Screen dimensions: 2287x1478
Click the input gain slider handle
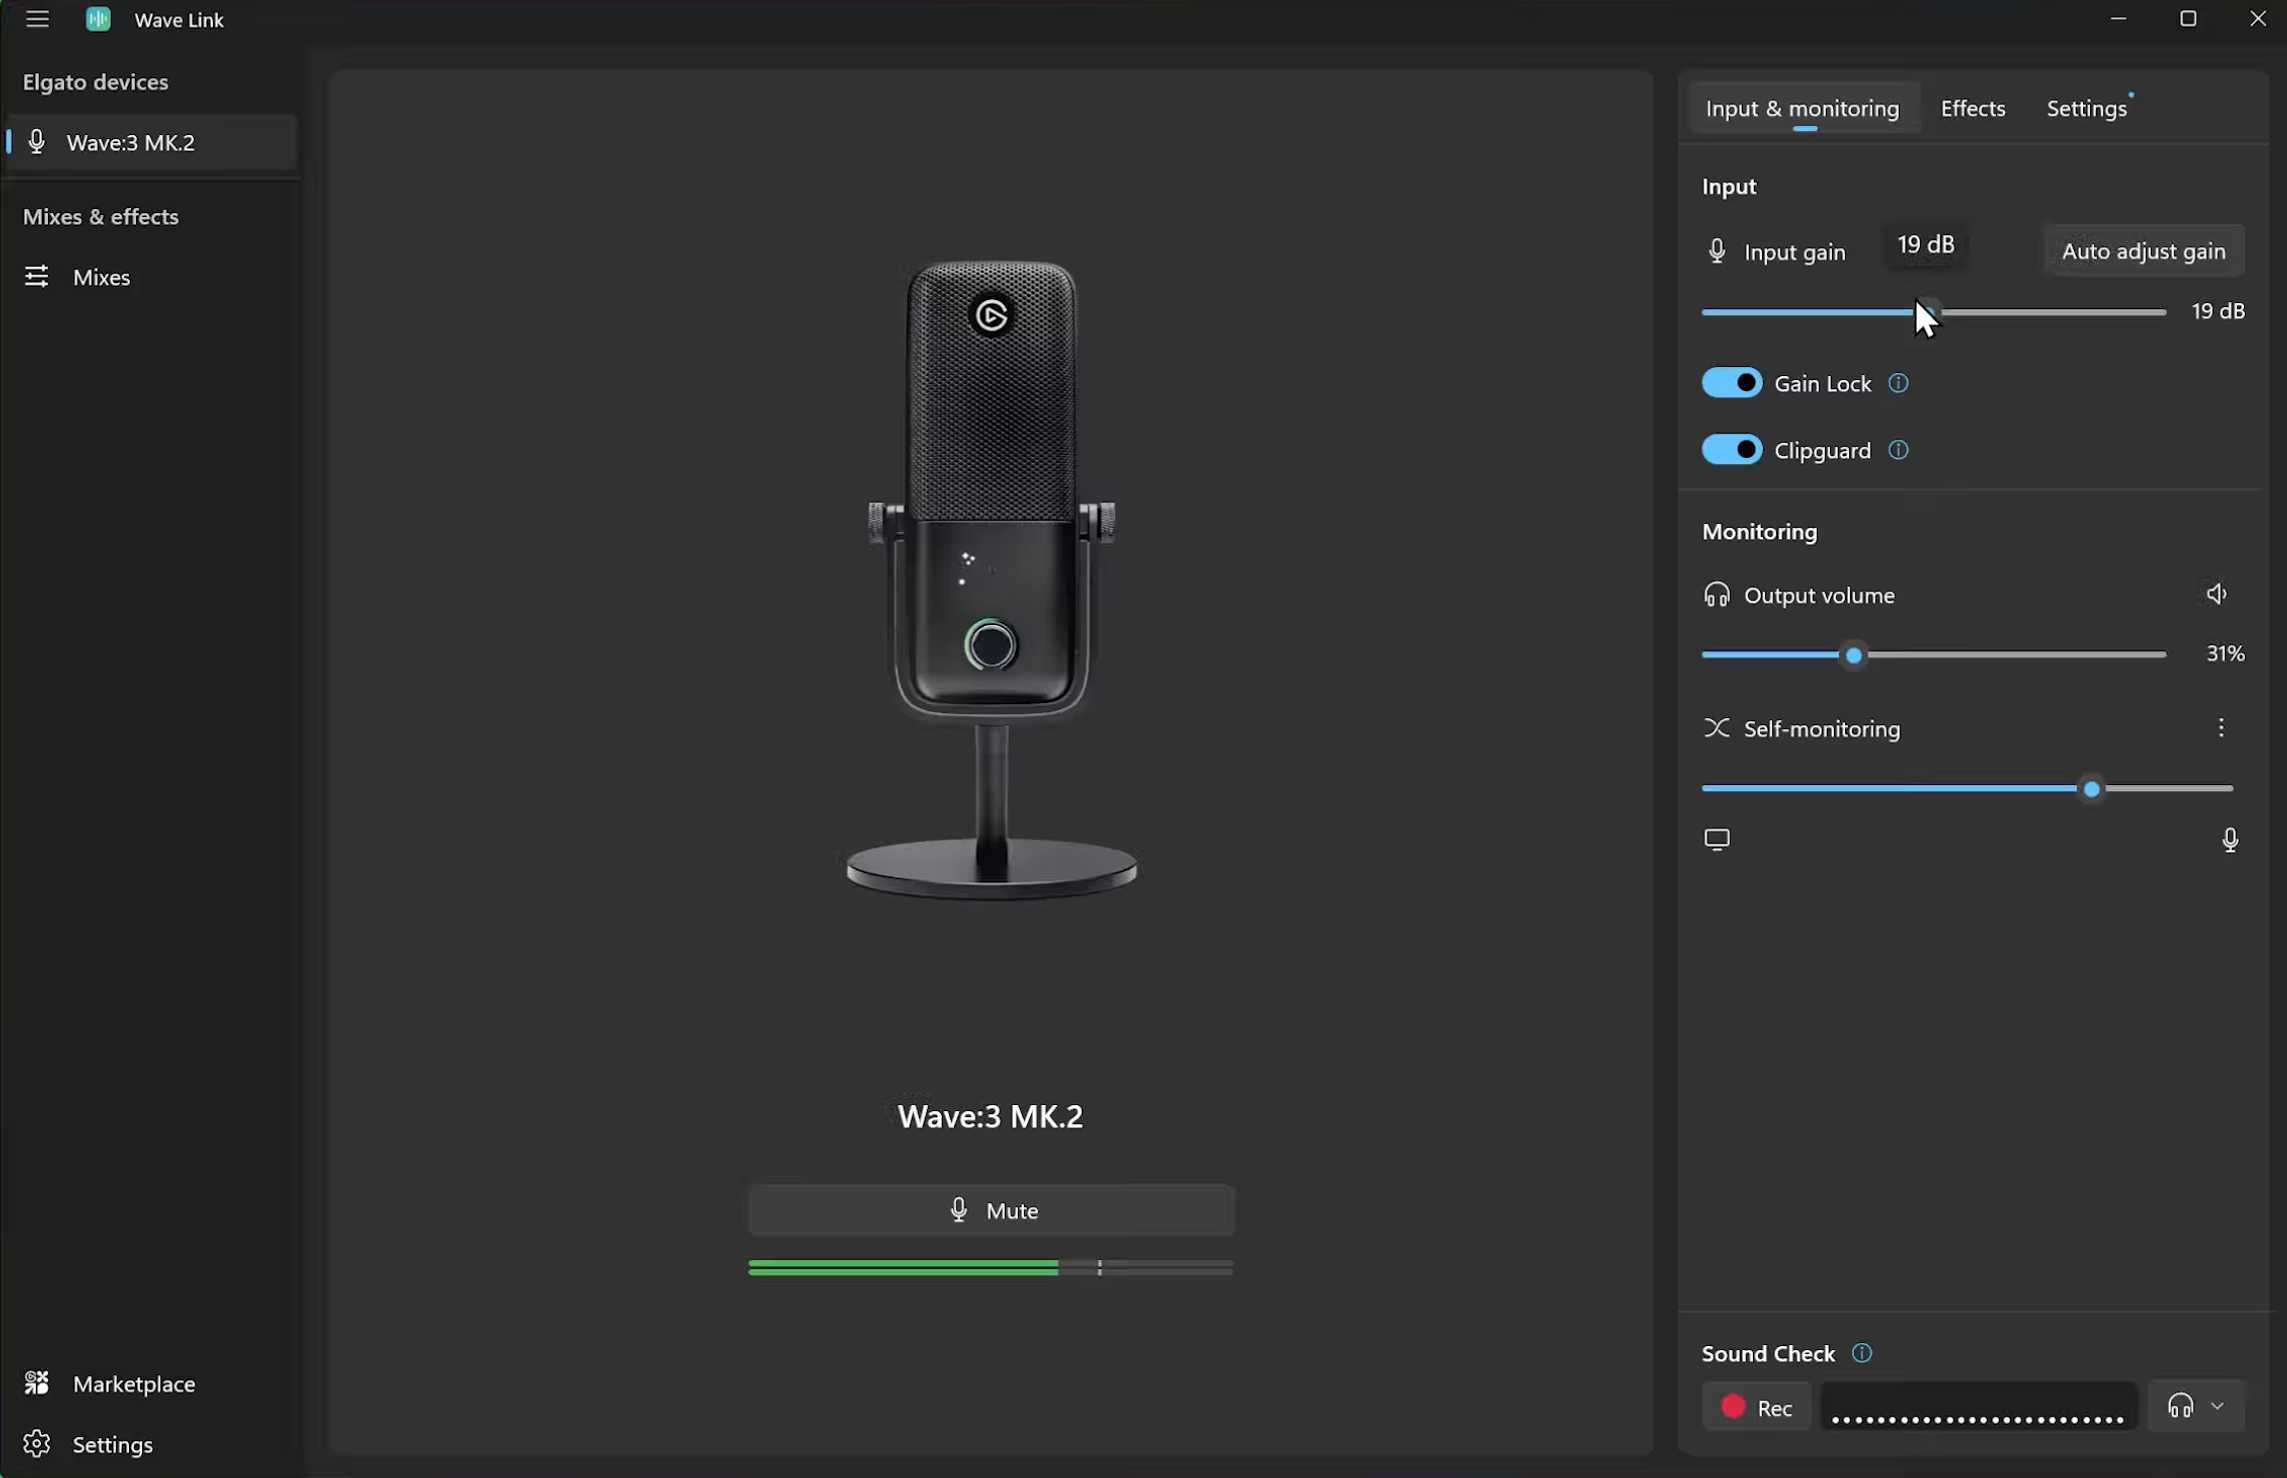pyautogui.click(x=1927, y=312)
